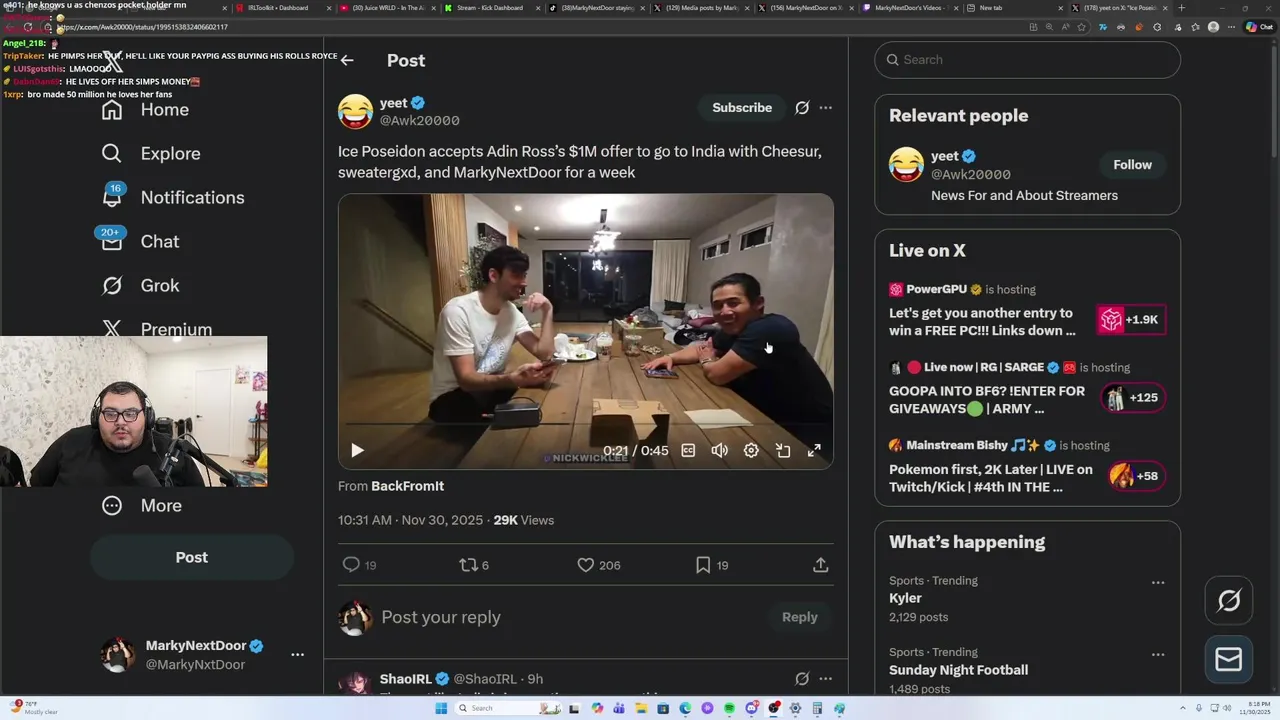Open three-dot menu on ShaoIRL's reply
This screenshot has width=1280, height=720.
coord(825,679)
